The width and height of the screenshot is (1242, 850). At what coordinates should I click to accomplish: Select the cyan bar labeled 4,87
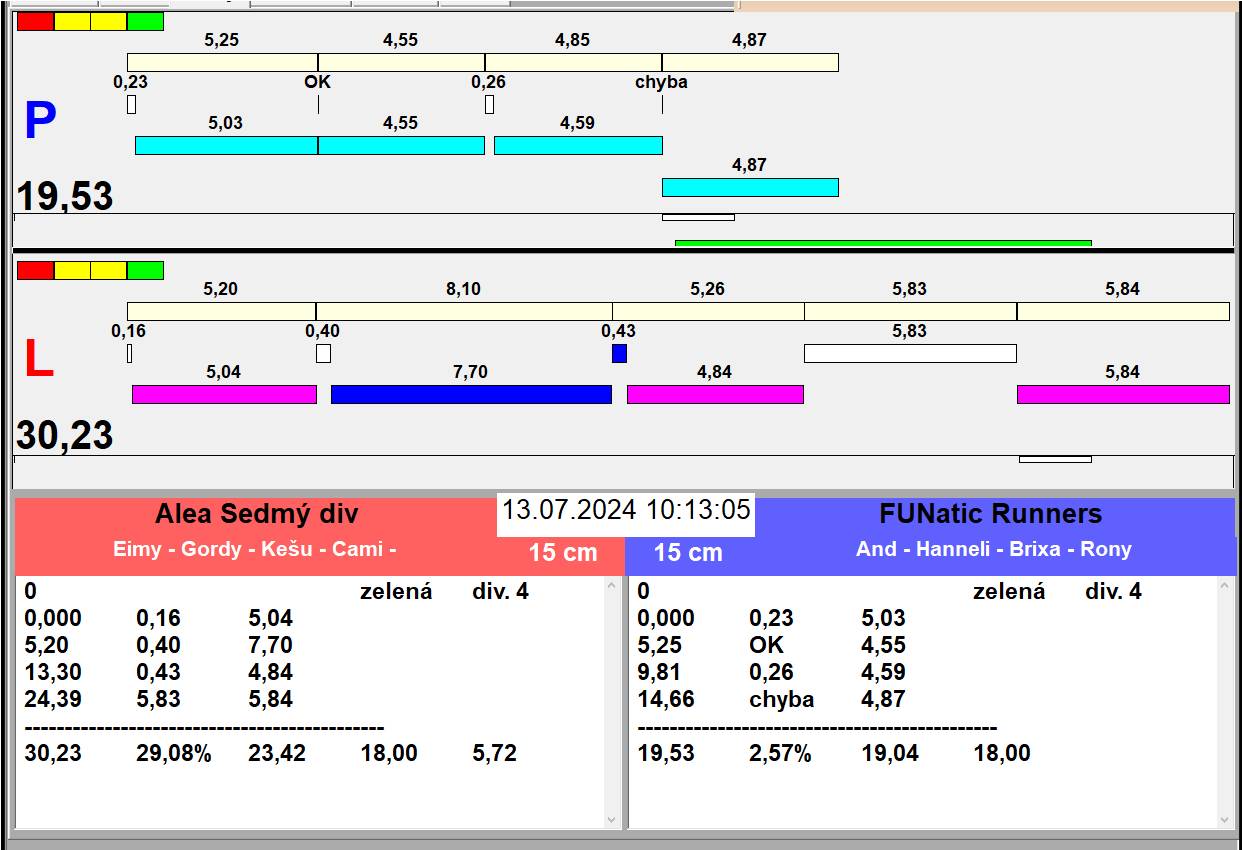(x=750, y=187)
